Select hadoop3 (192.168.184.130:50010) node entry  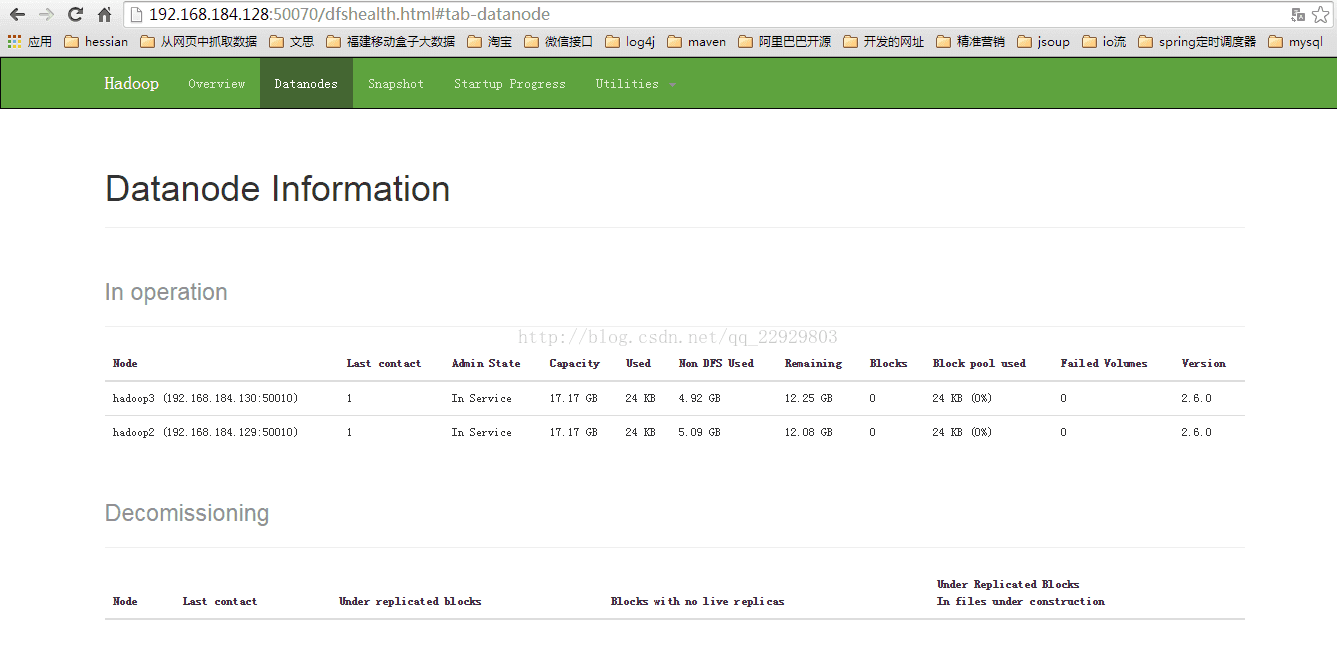(x=205, y=398)
